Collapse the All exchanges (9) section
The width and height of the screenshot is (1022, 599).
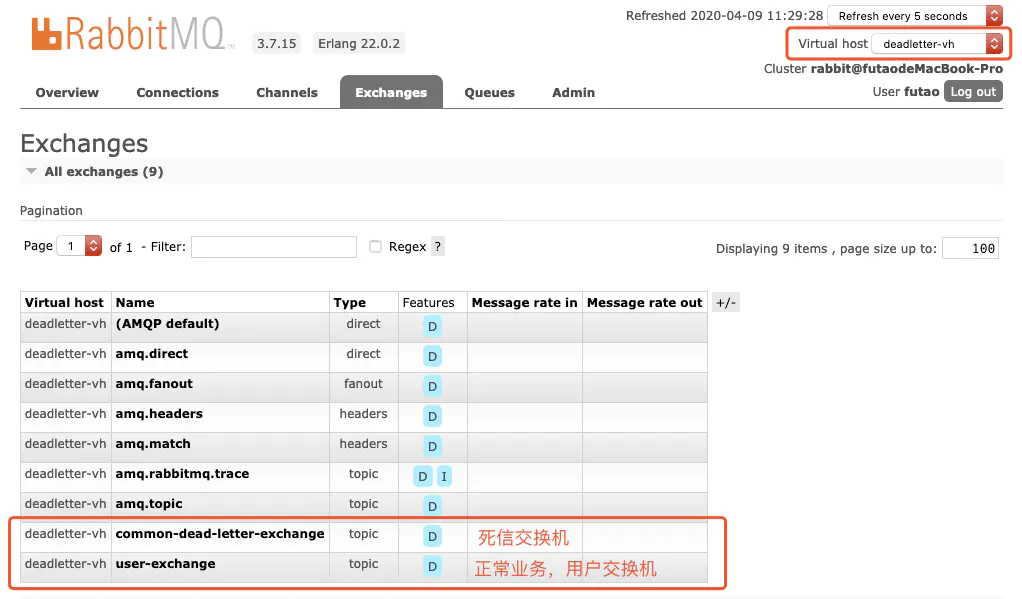31,171
